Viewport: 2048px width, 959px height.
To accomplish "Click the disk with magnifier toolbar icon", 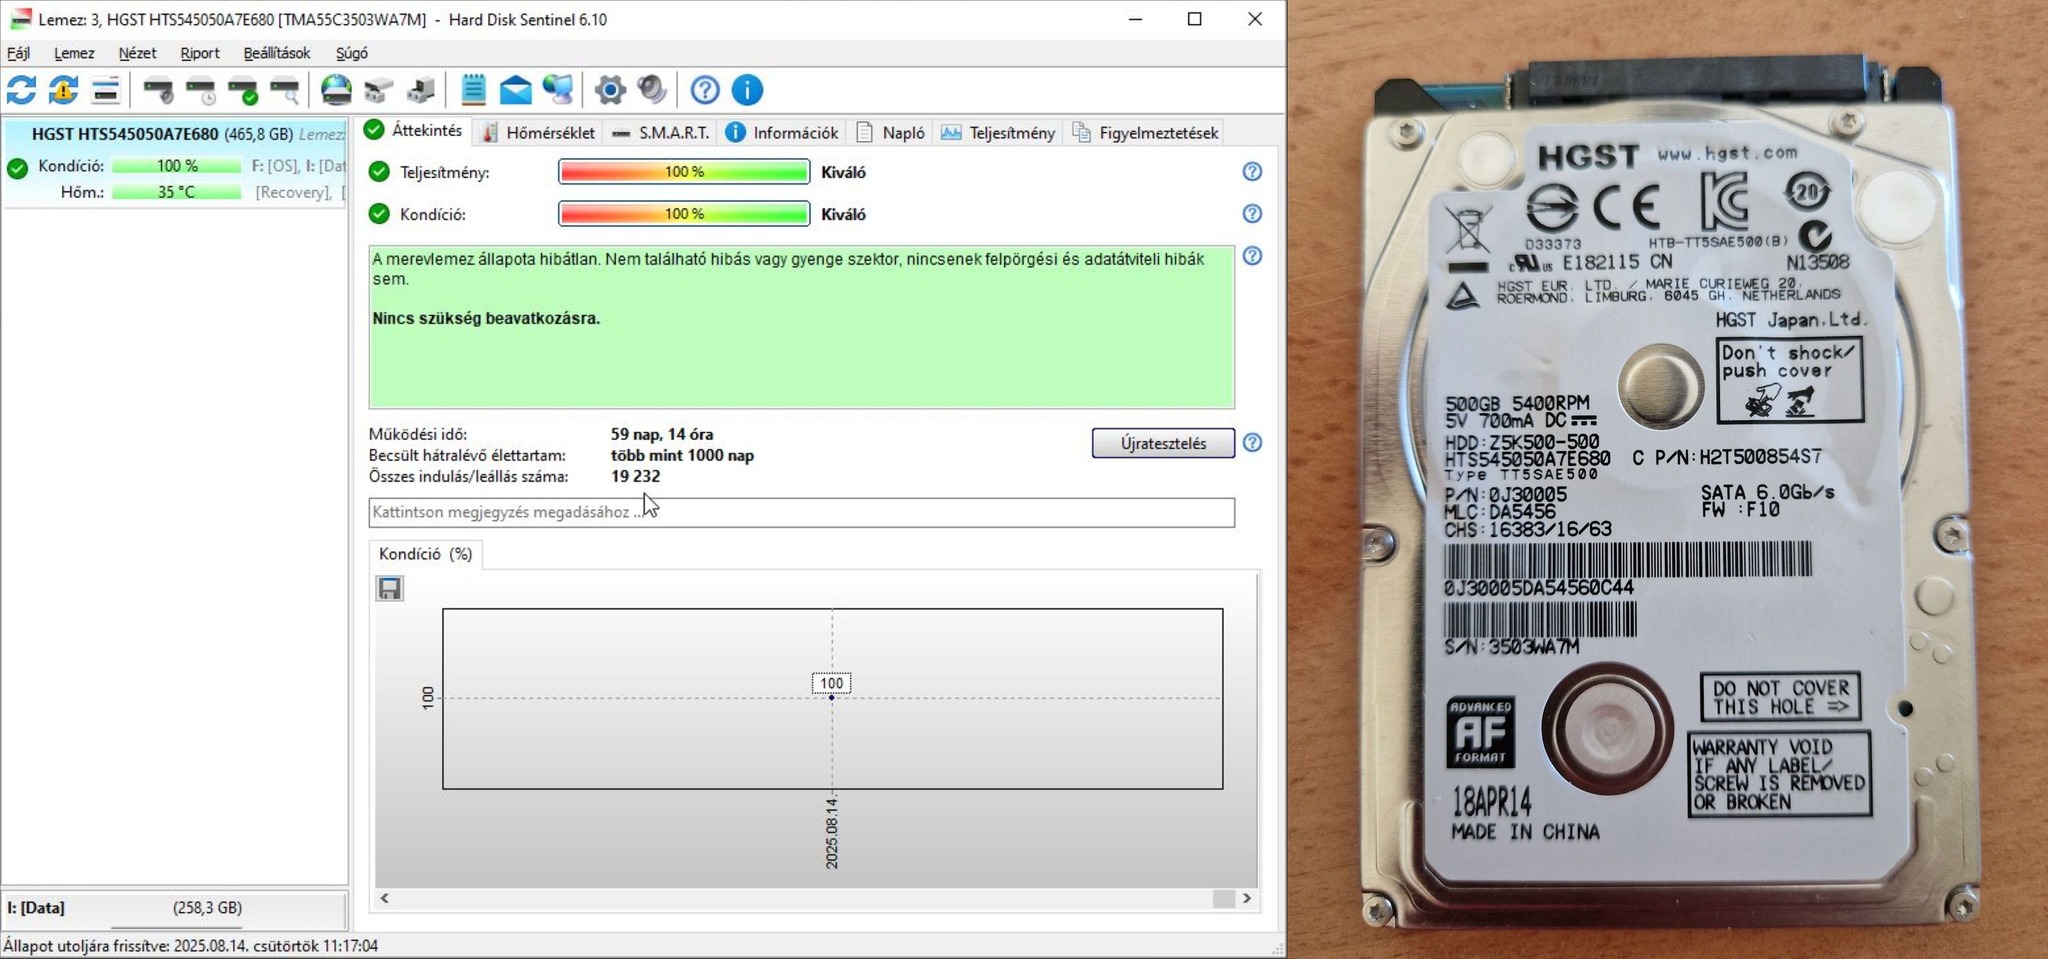I will pyautogui.click(x=285, y=90).
